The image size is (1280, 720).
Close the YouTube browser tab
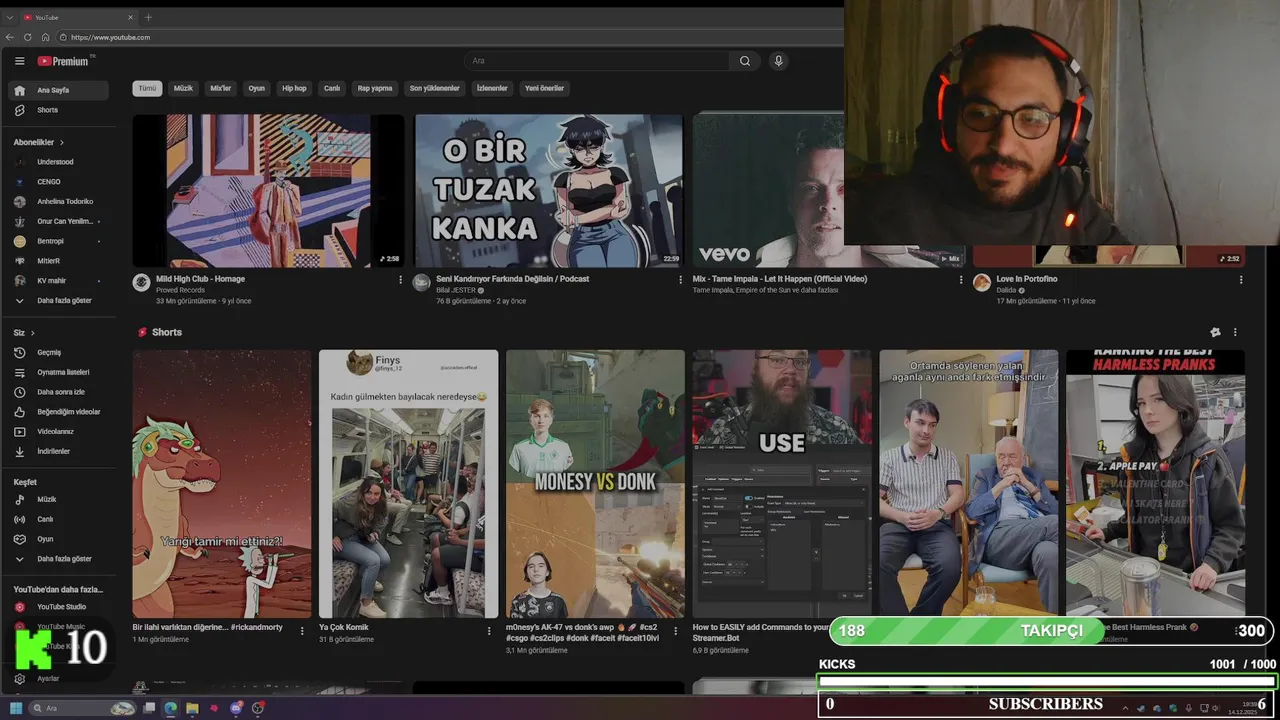130,17
